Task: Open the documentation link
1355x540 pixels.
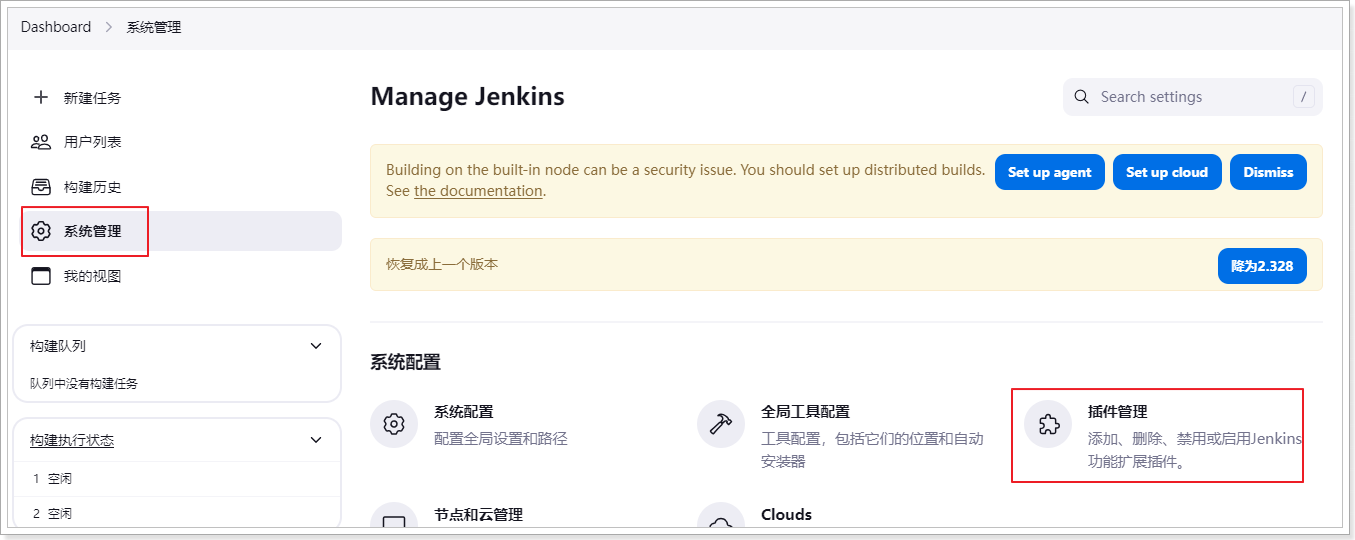Action: tap(478, 191)
